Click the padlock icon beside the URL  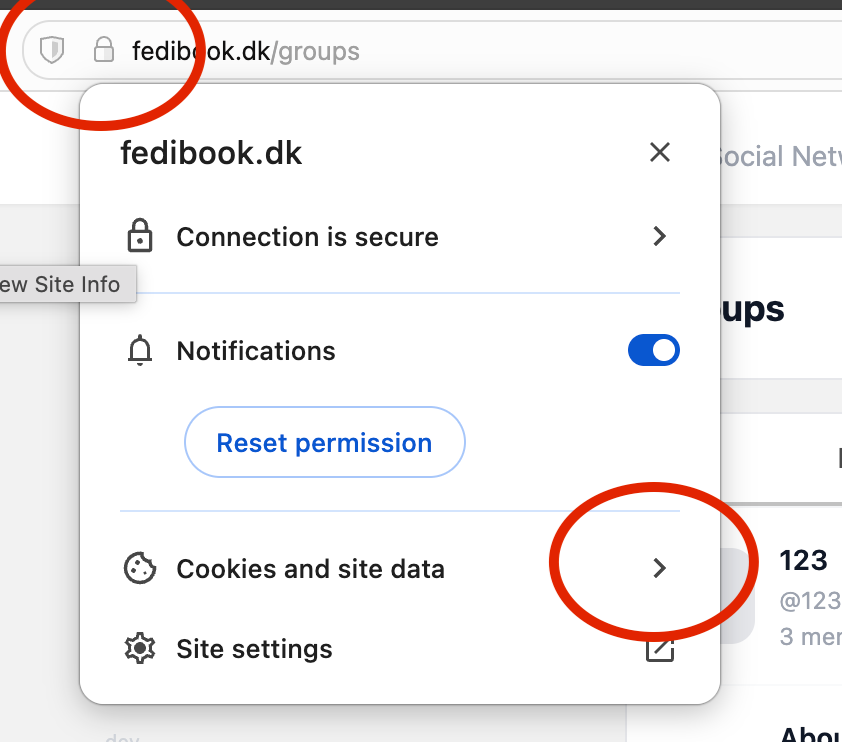[x=102, y=49]
